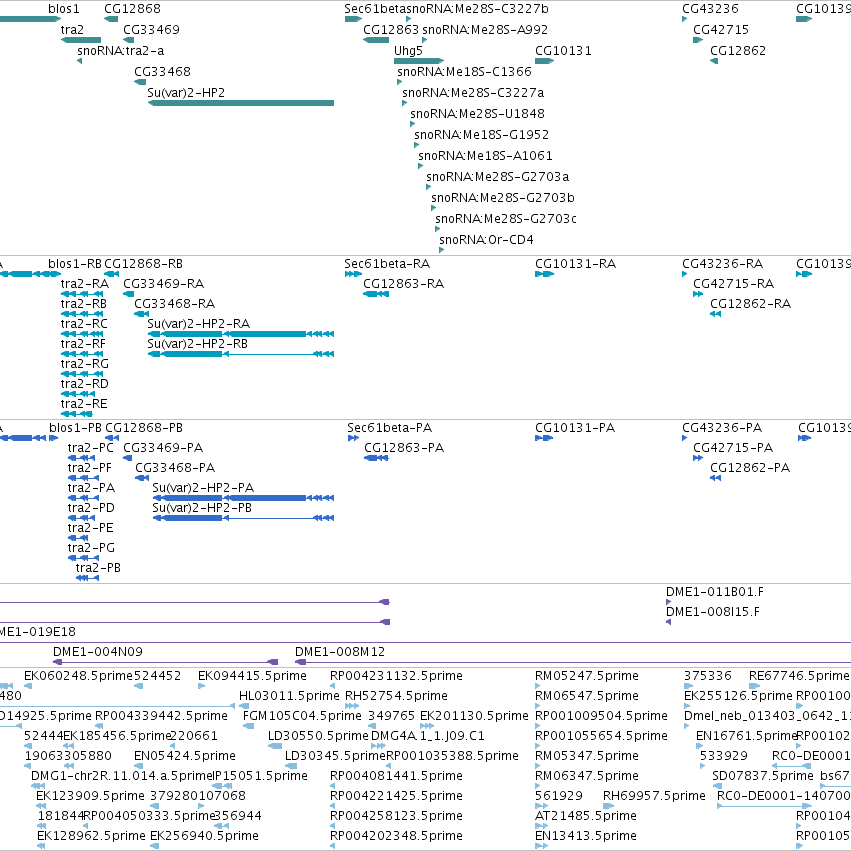Select snoRNA:Me28S-U1848 label

pos(478,114)
